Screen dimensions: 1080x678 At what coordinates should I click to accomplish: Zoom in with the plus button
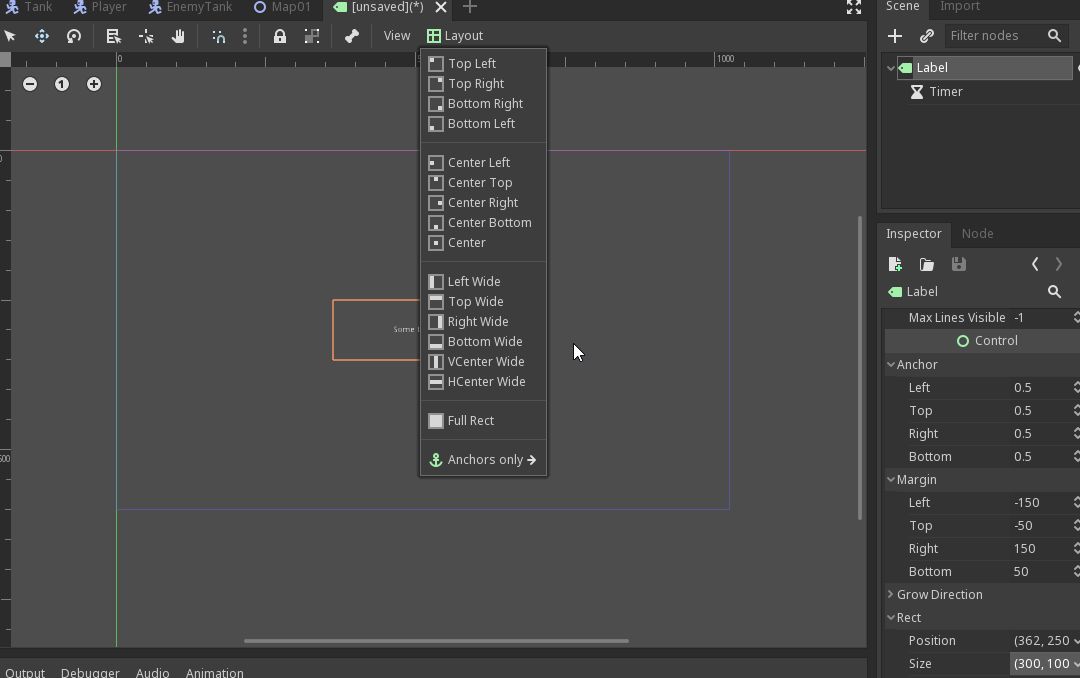coord(94,84)
